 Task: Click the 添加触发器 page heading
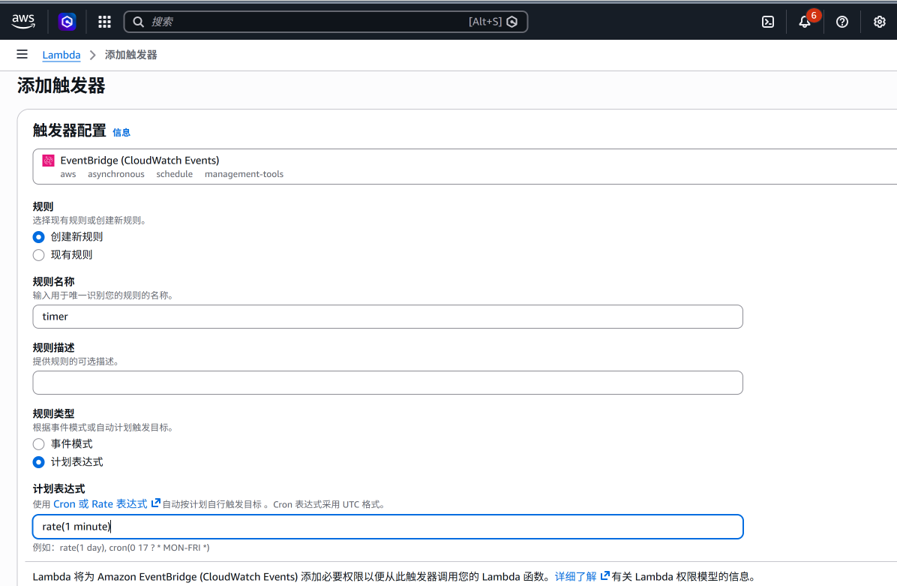61,86
